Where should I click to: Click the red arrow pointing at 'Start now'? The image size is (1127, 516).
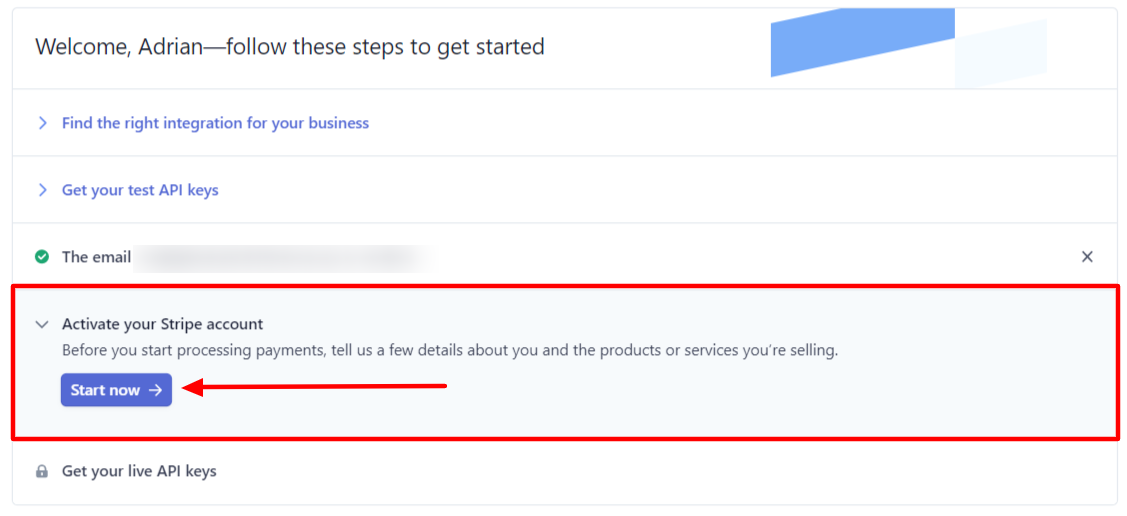tap(320, 387)
